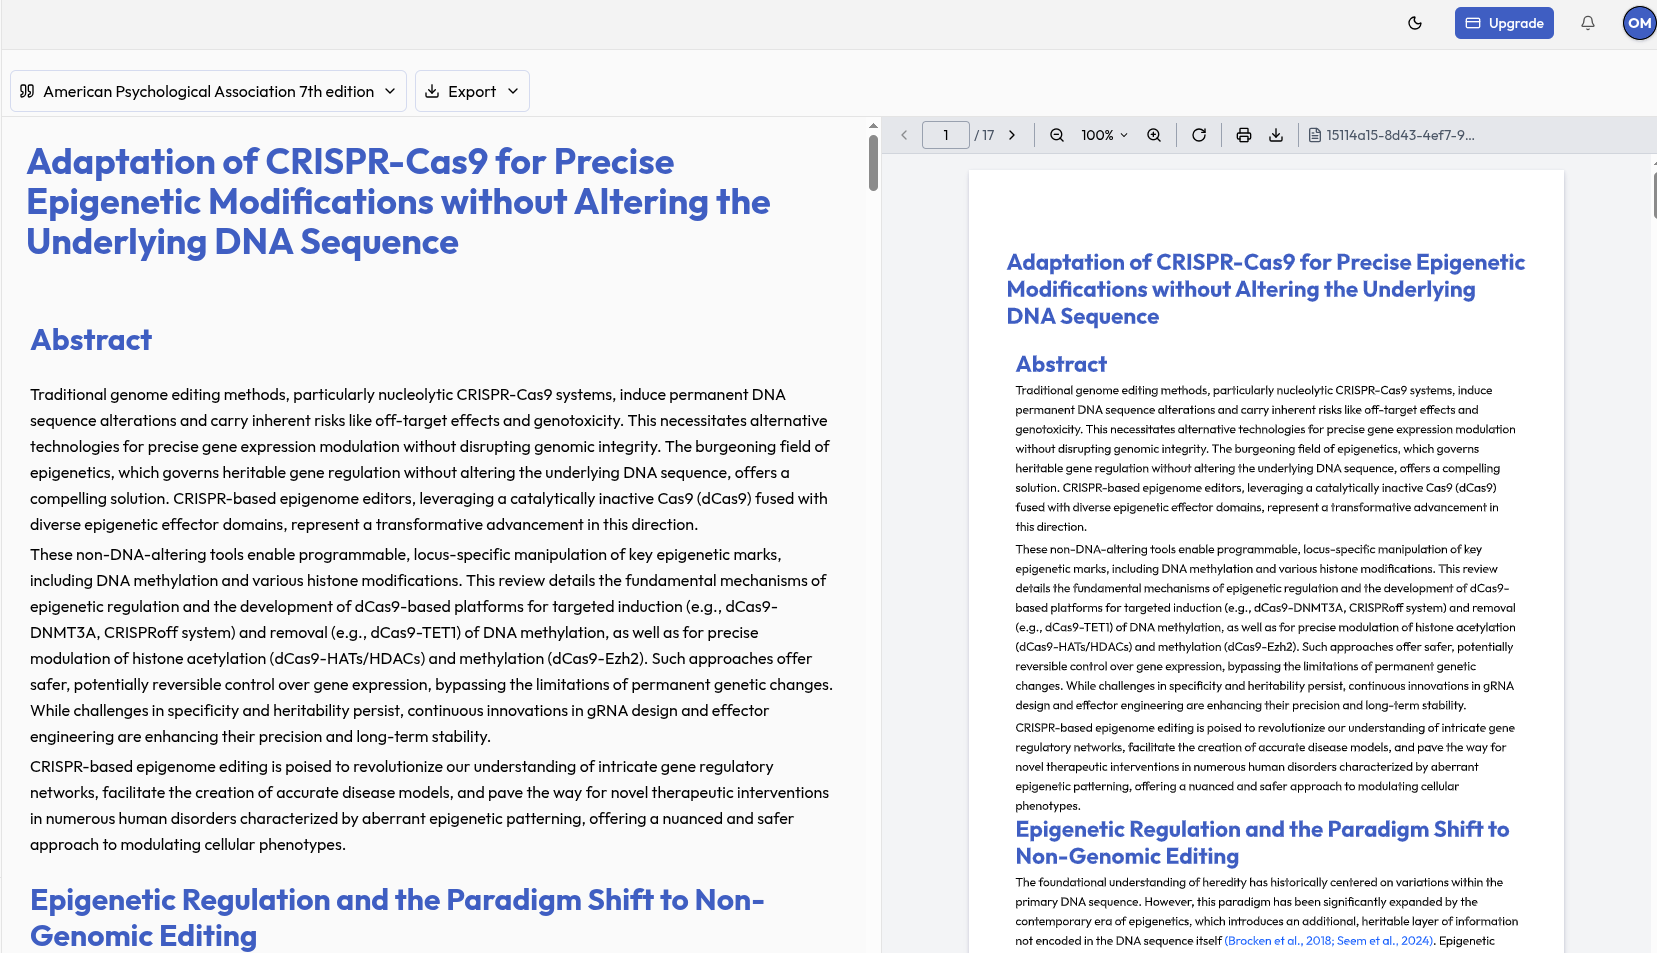The image size is (1657, 953).
Task: Click the Upgrade button
Action: point(1504,23)
